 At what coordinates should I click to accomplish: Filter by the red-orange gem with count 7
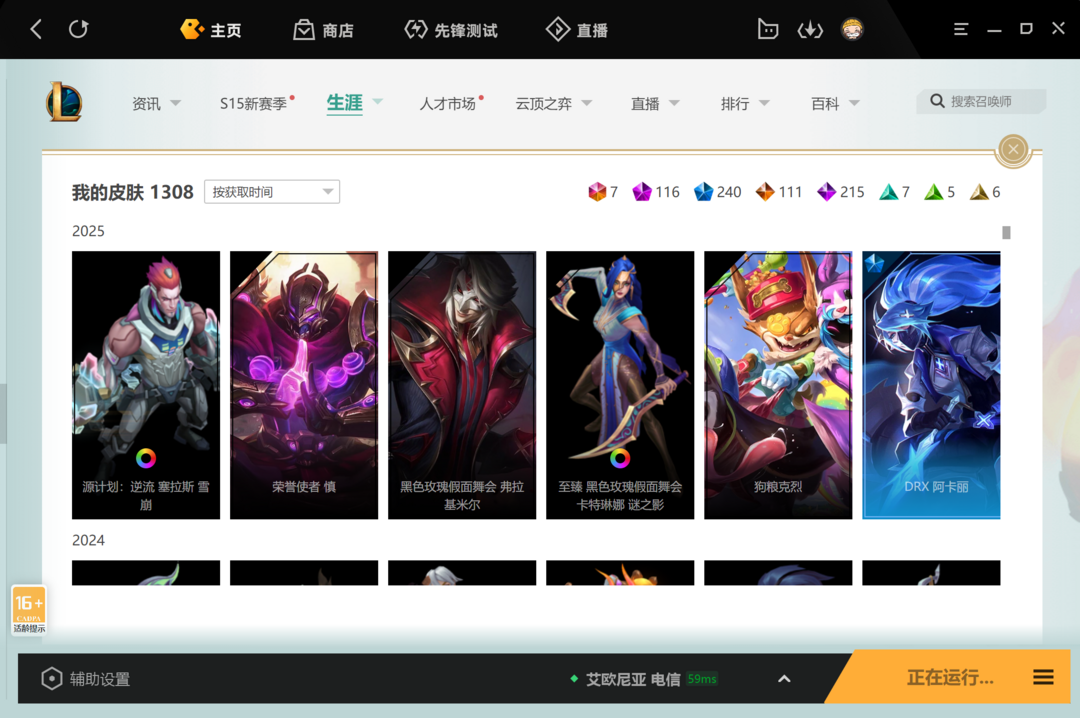click(x=603, y=192)
